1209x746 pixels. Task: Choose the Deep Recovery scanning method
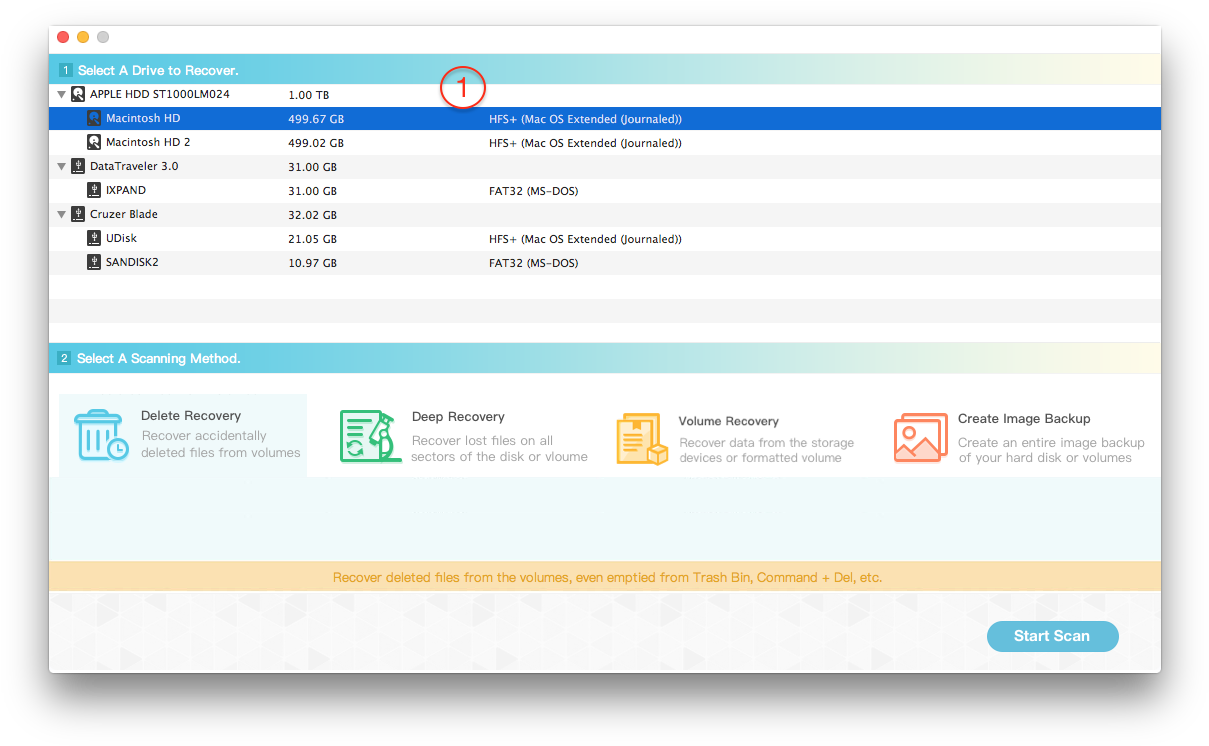pyautogui.click(x=464, y=436)
